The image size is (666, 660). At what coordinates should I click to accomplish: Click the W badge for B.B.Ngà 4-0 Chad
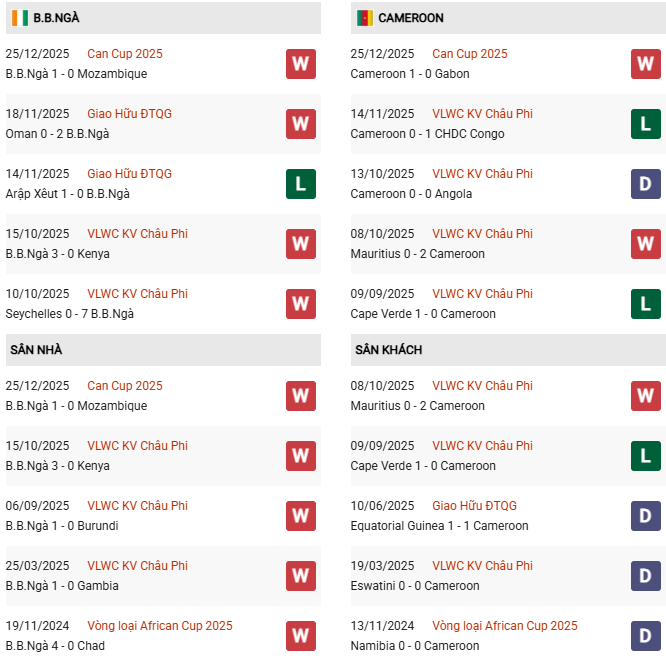301,636
